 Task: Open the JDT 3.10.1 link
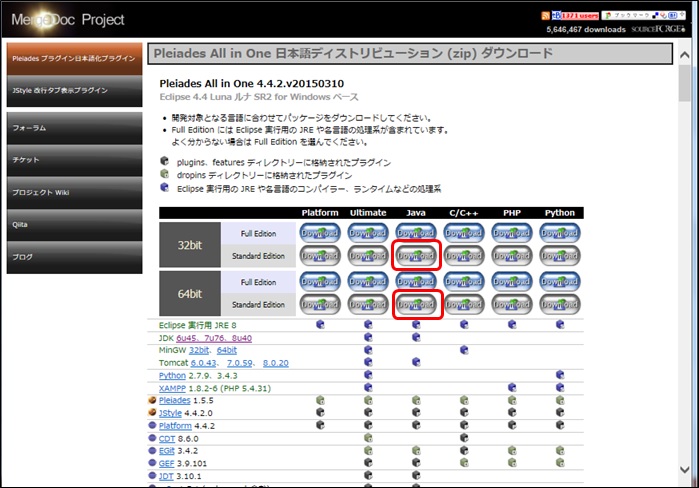[166, 476]
